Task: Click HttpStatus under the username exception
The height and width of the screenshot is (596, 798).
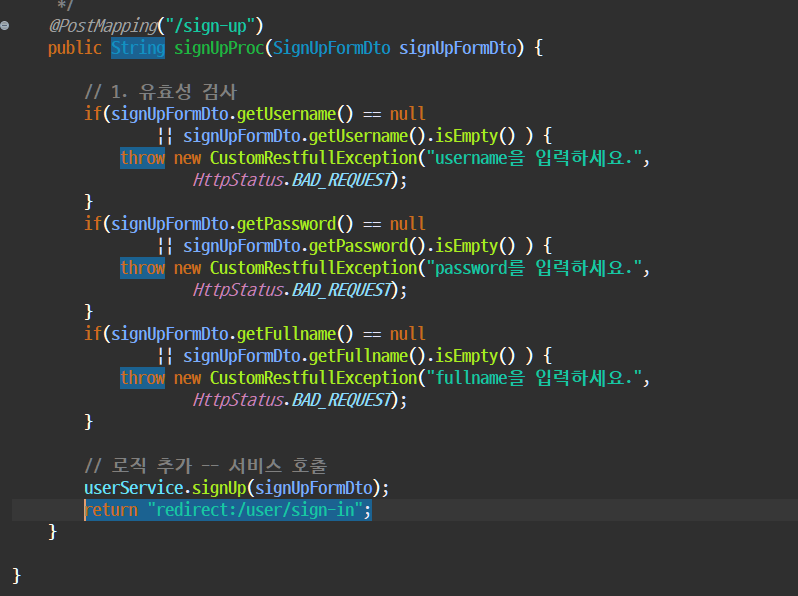Action: tap(238, 180)
